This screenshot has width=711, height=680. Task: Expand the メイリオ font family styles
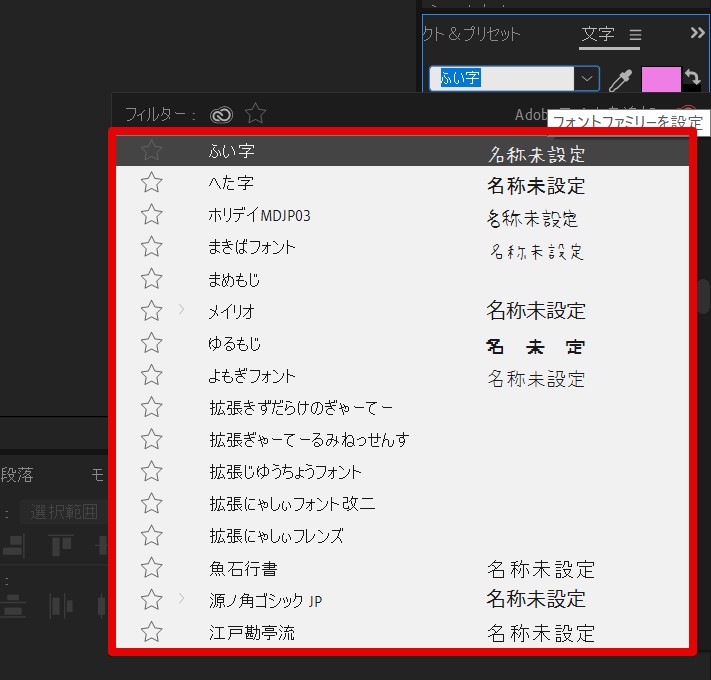(181, 311)
